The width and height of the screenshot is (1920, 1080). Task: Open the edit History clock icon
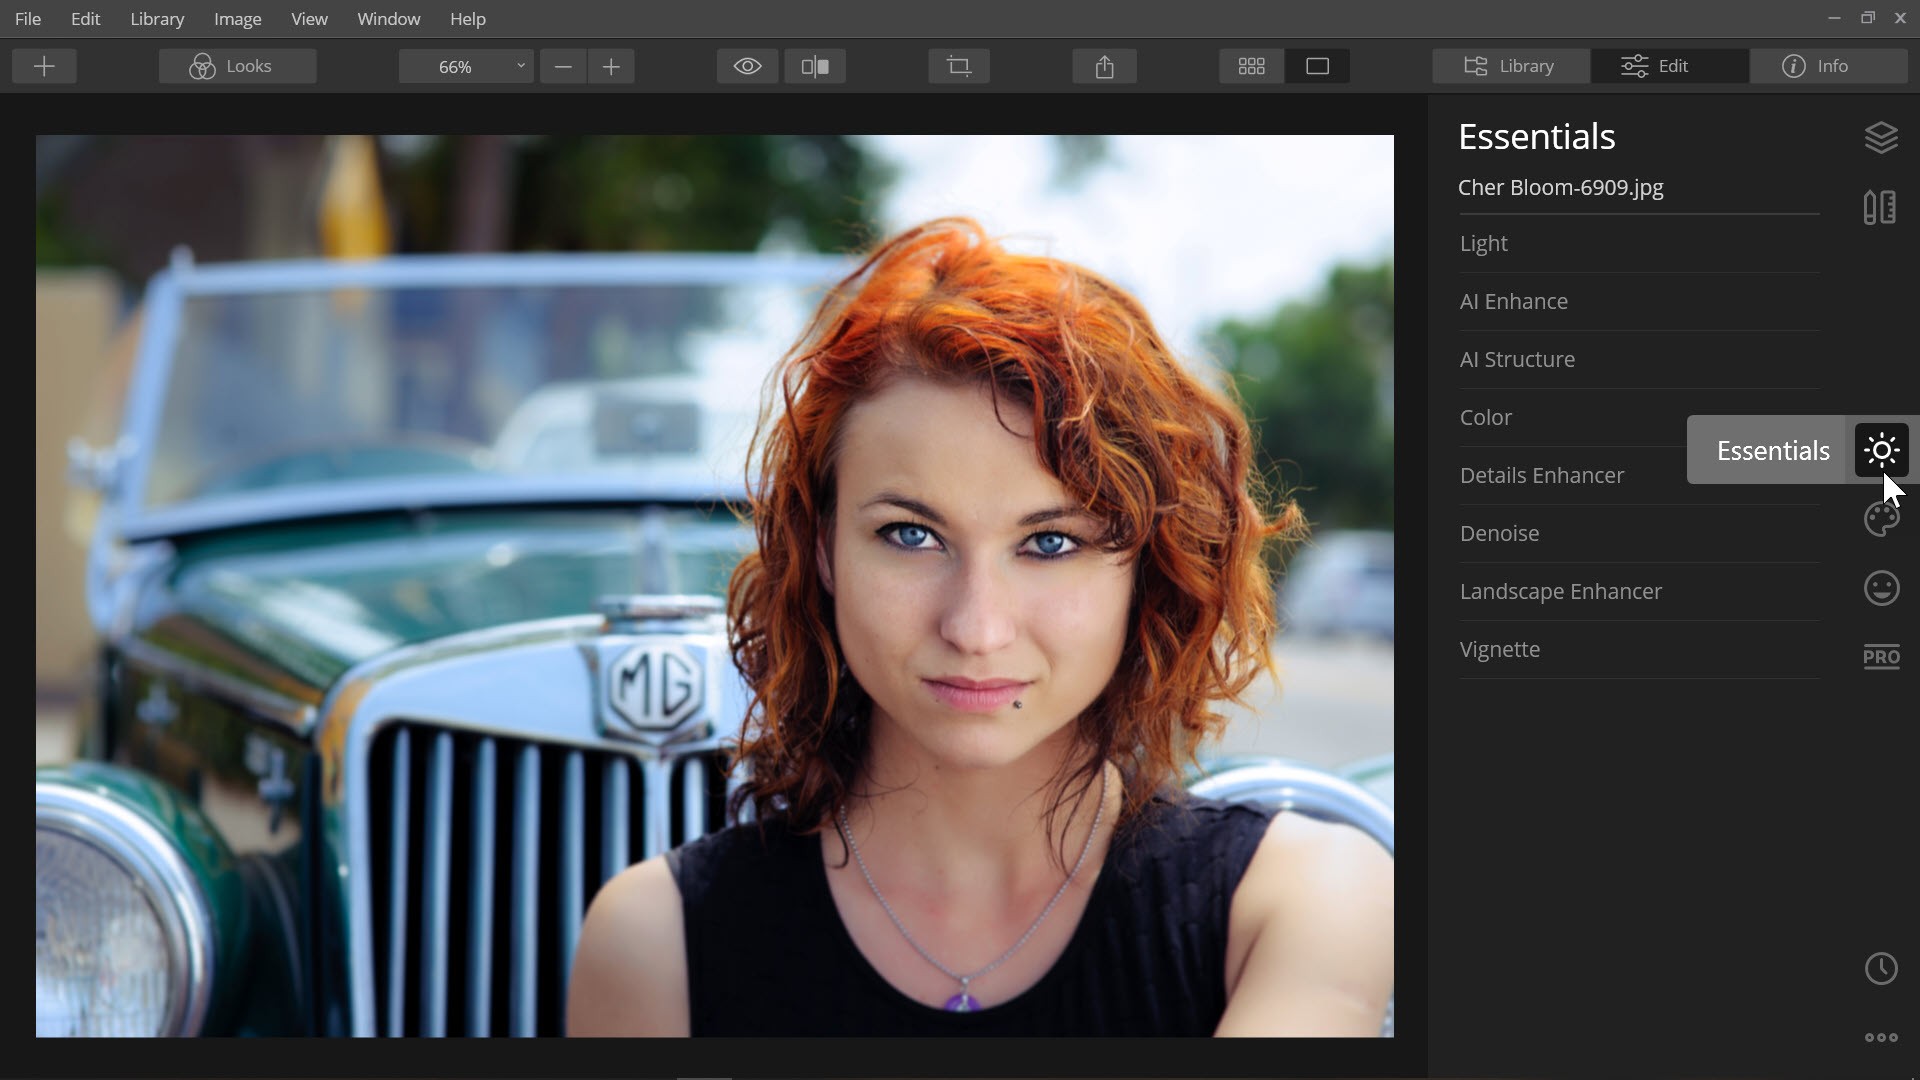(1881, 968)
